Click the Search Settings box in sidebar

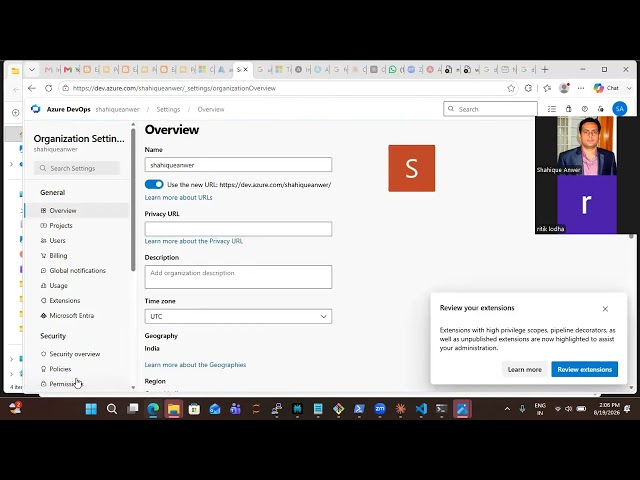[77, 168]
